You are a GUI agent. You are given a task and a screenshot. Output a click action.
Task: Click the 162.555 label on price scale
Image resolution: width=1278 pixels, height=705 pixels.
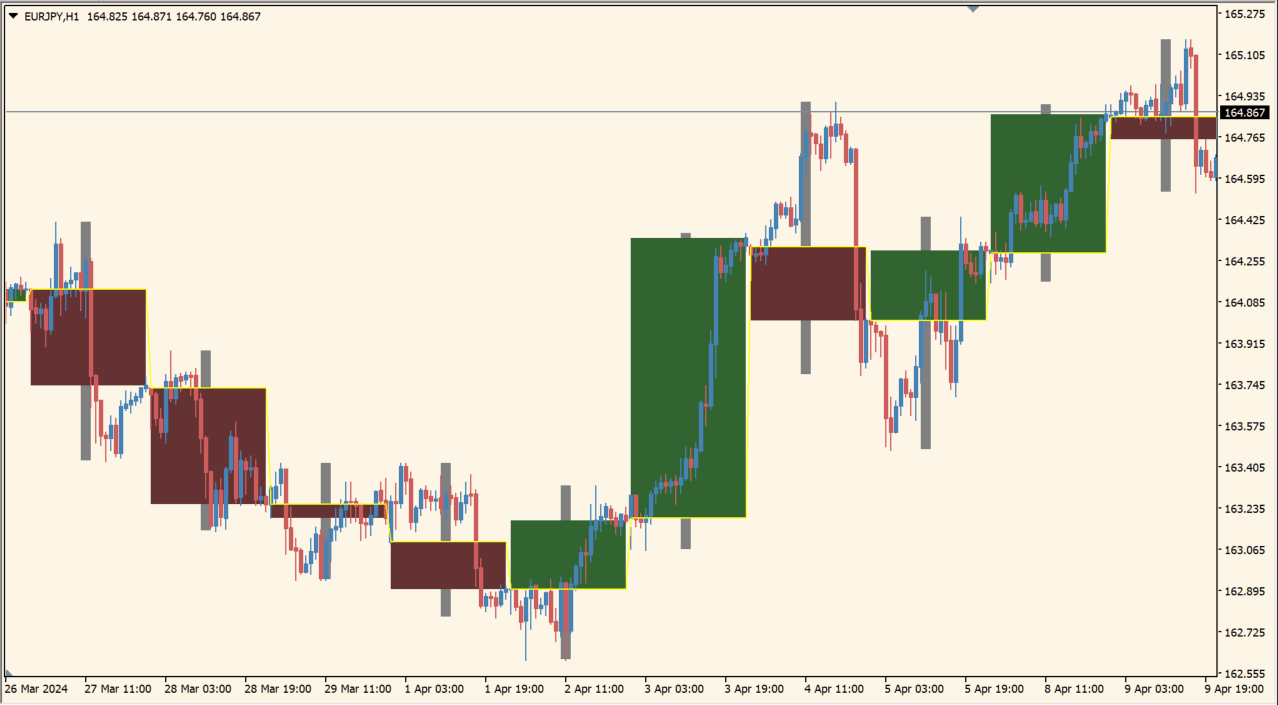coord(1245,673)
